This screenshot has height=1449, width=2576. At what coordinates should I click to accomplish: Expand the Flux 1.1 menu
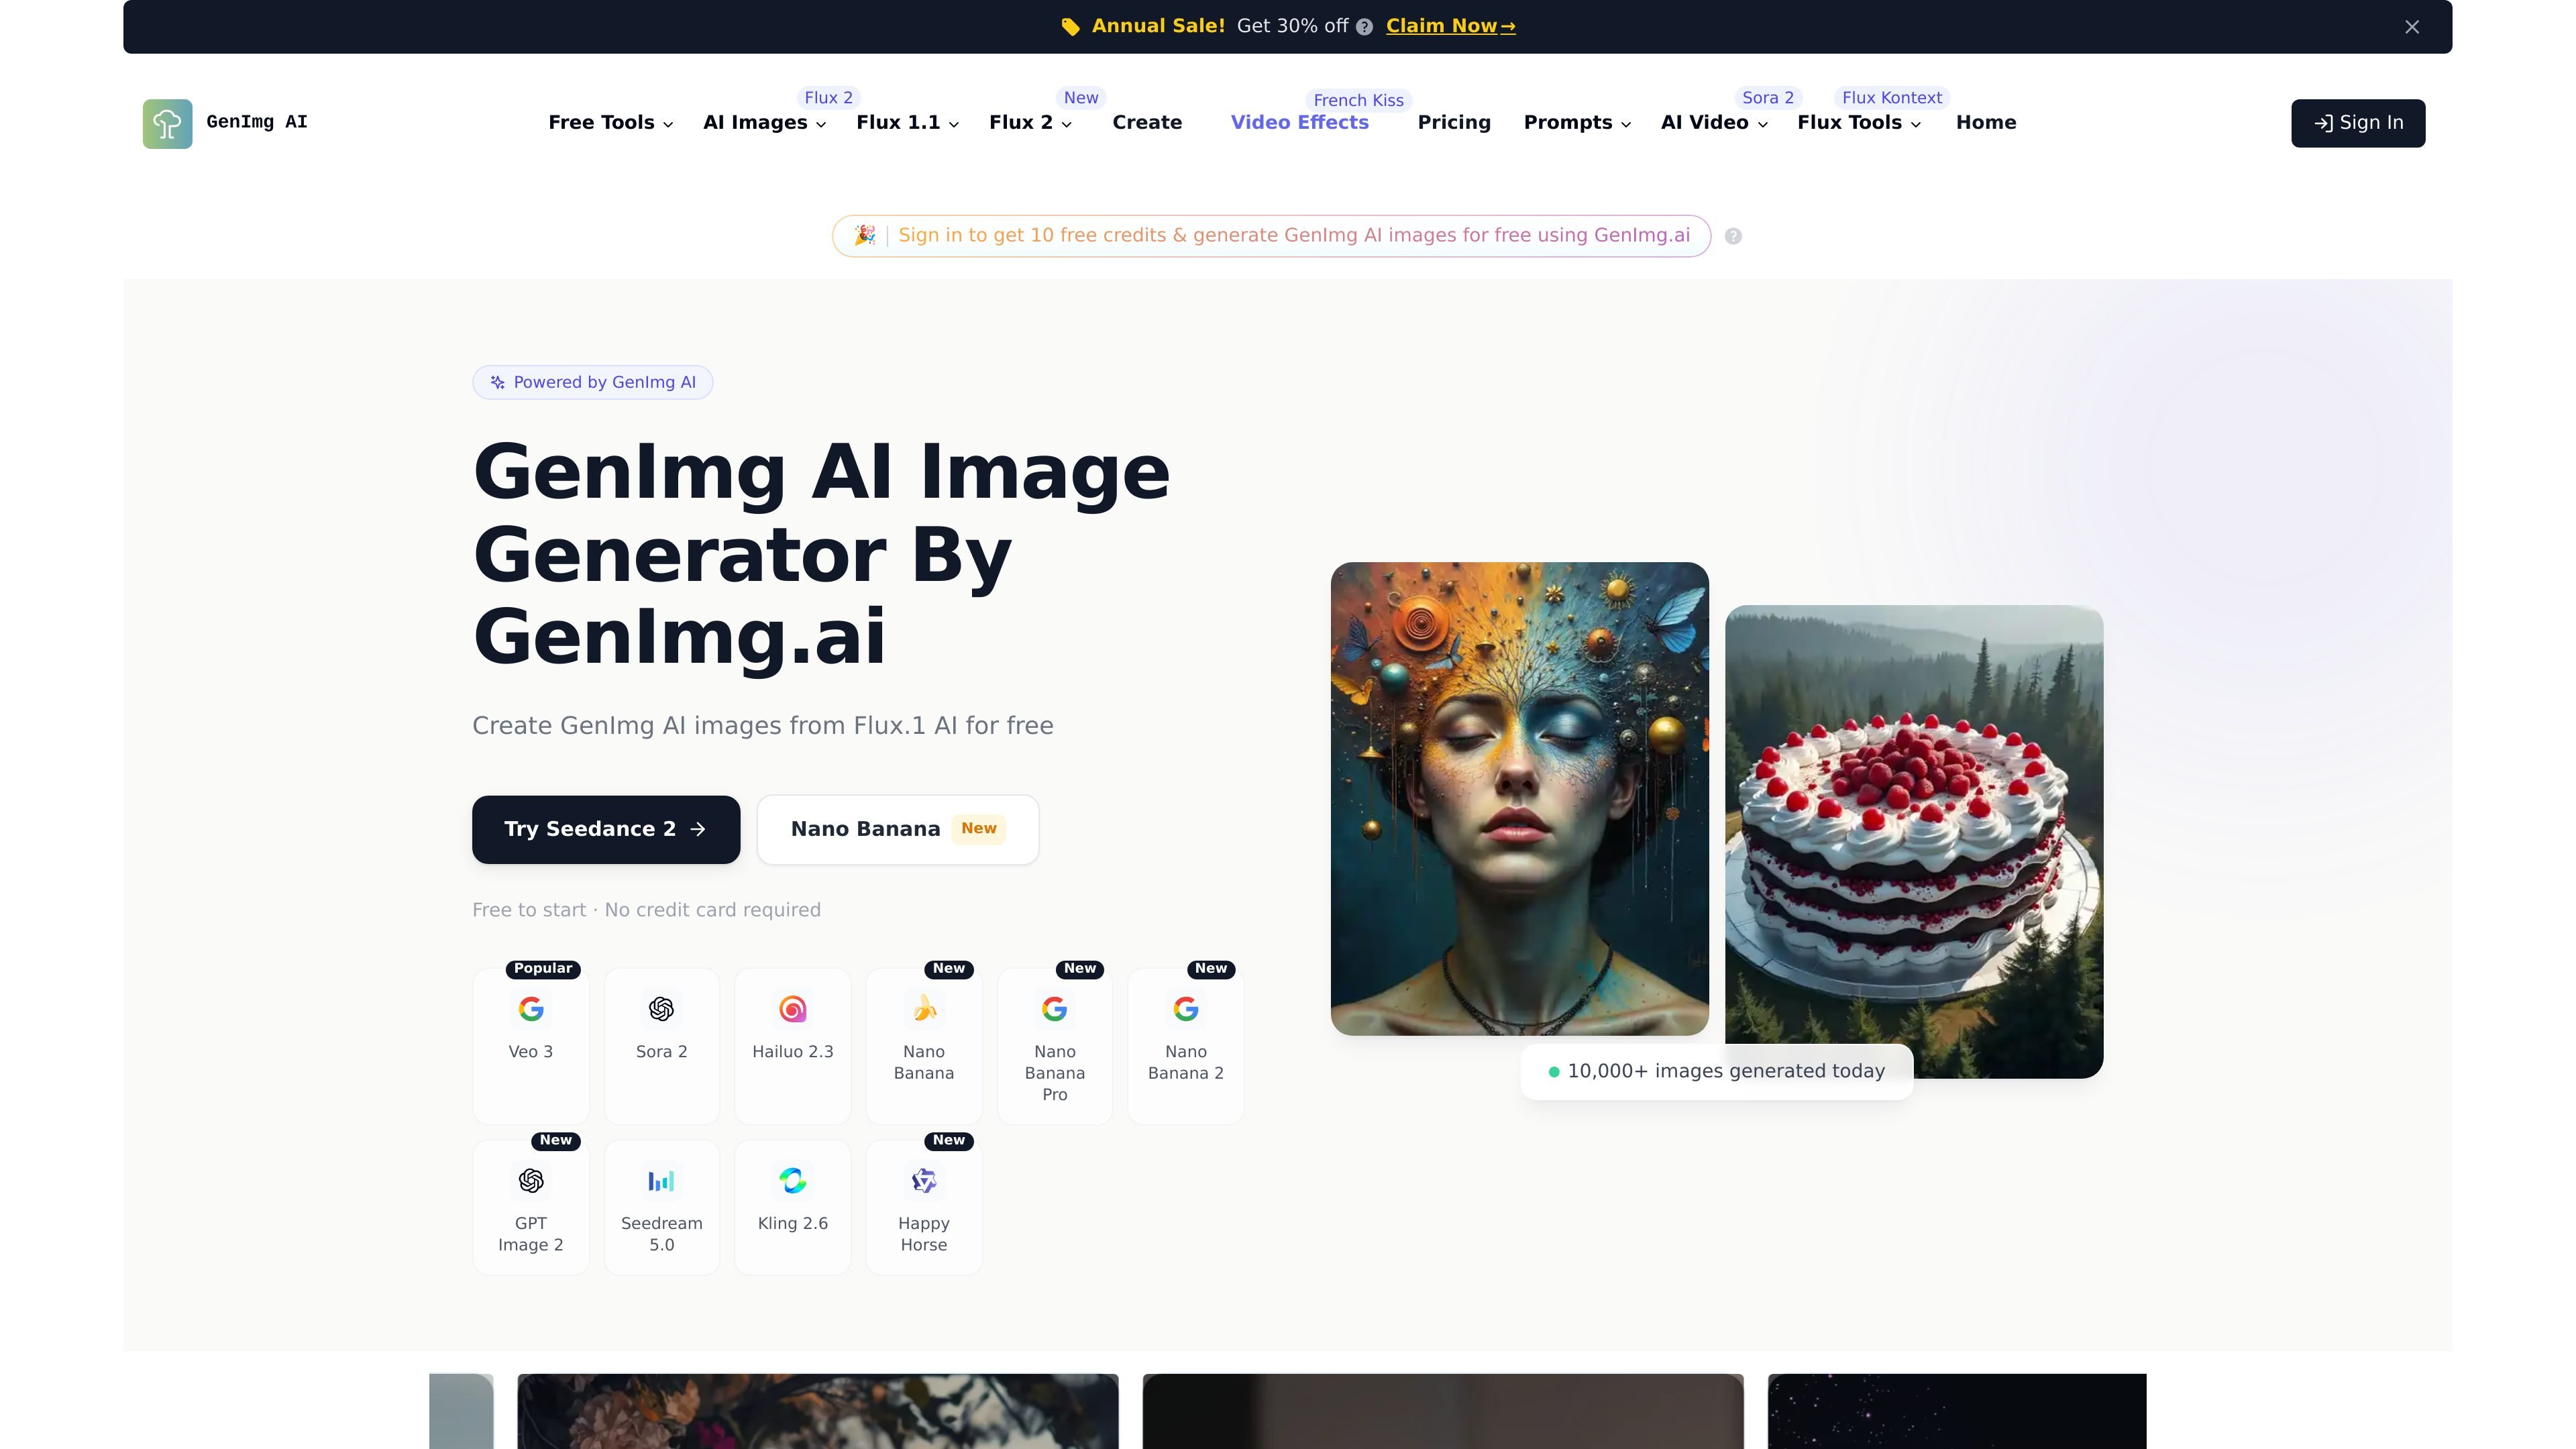907,123
